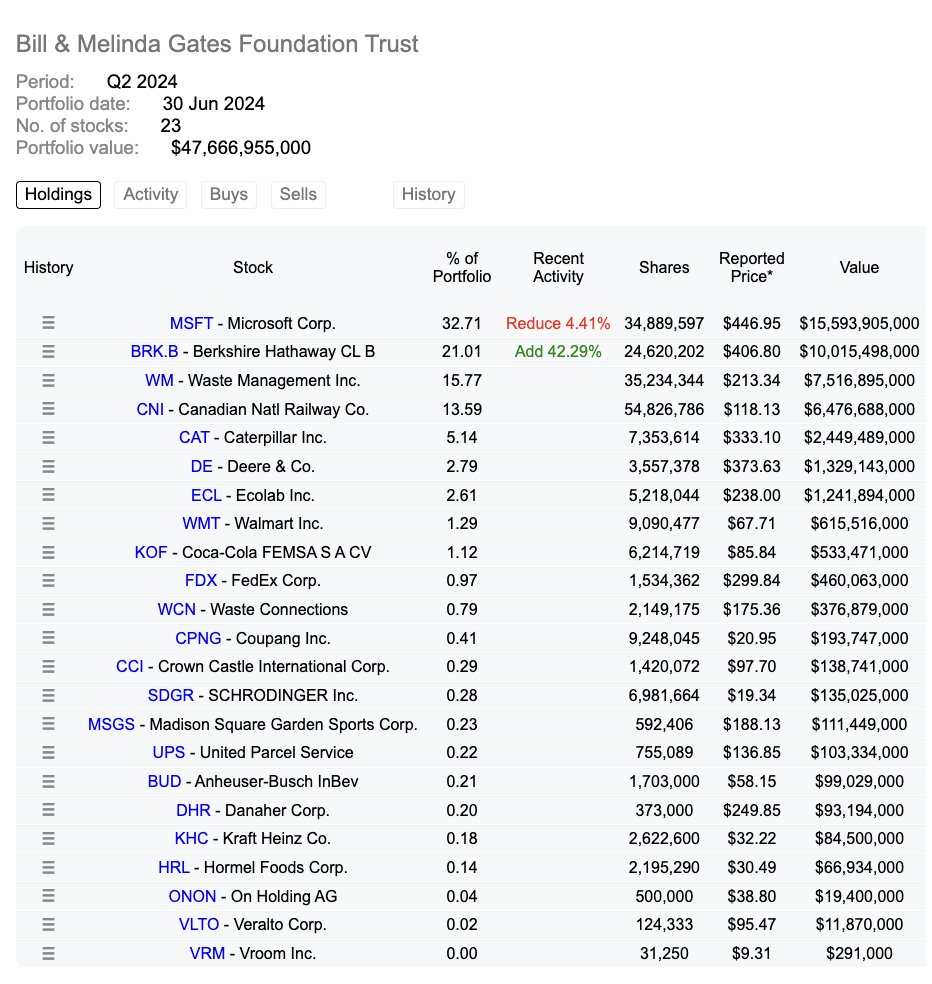Open the KOF ticker link

tap(151, 552)
